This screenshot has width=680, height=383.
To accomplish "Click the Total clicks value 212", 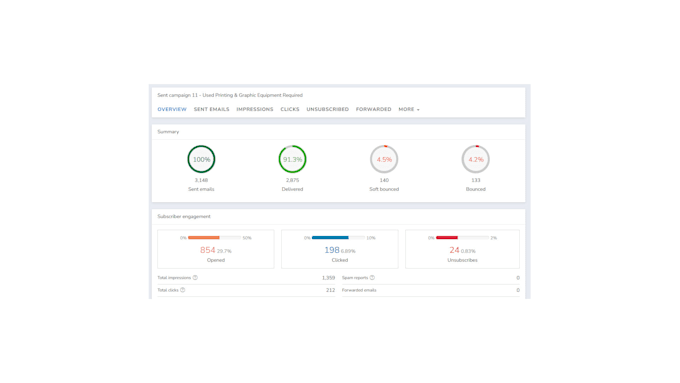I will tap(330, 290).
